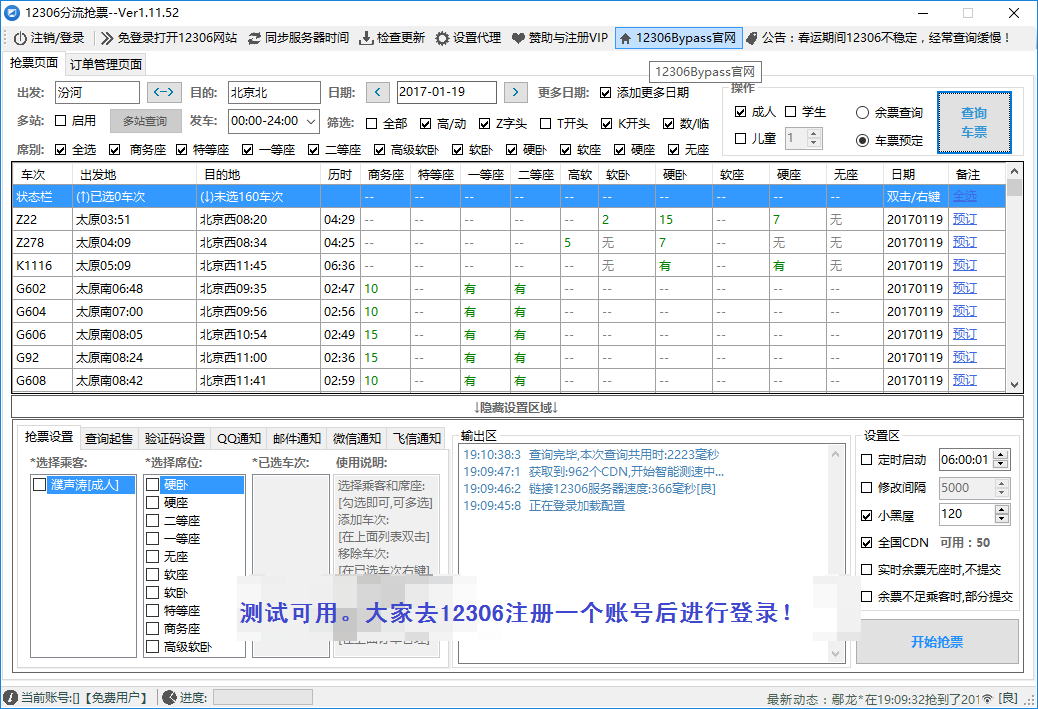1038x709 pixels.
Task: Check the 儿童 checkbox
Action: click(741, 138)
